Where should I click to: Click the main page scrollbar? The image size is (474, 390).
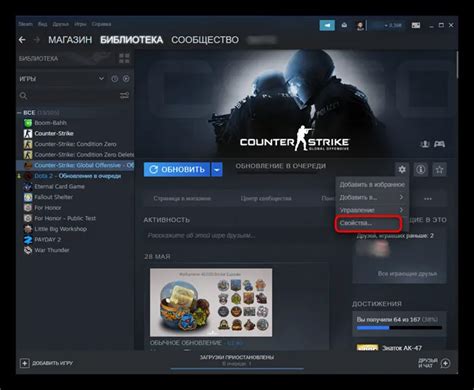(x=457, y=64)
